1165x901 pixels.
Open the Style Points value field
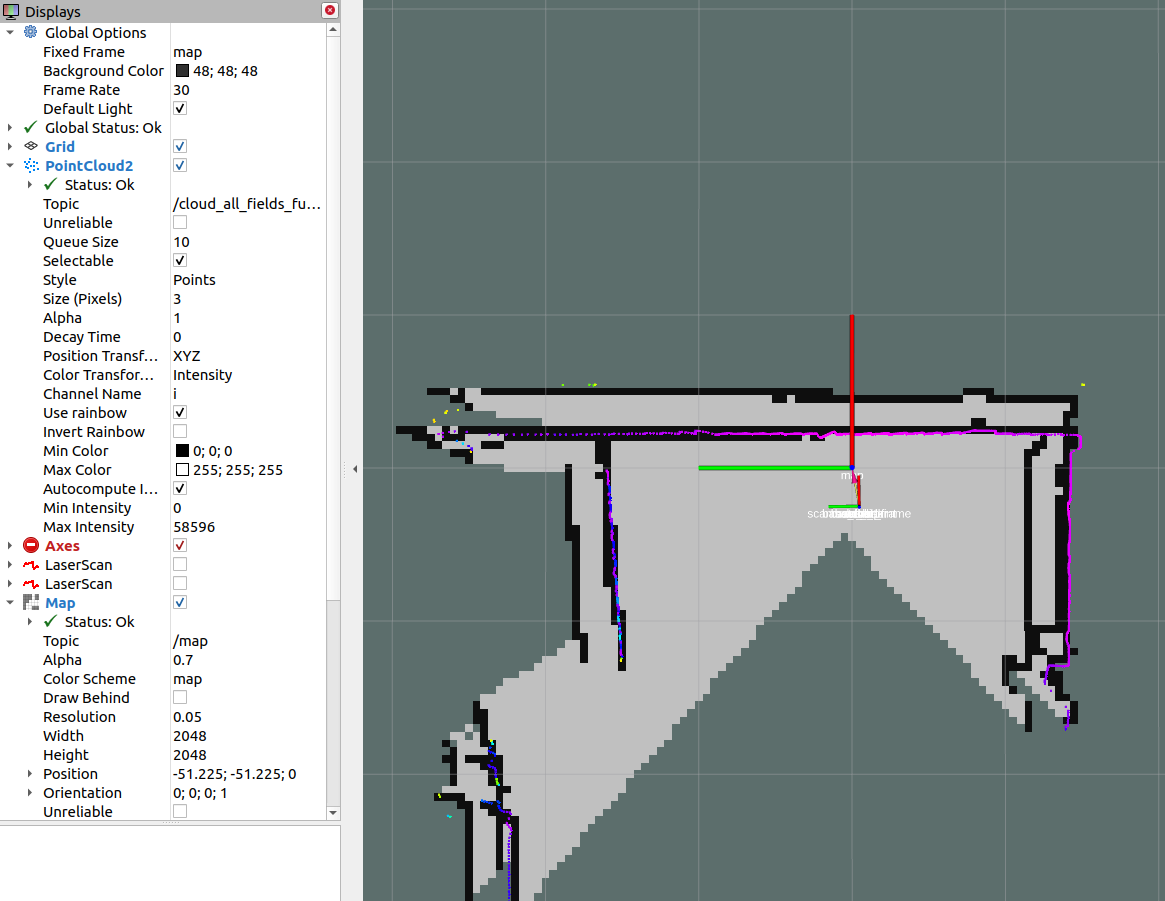click(x=194, y=280)
